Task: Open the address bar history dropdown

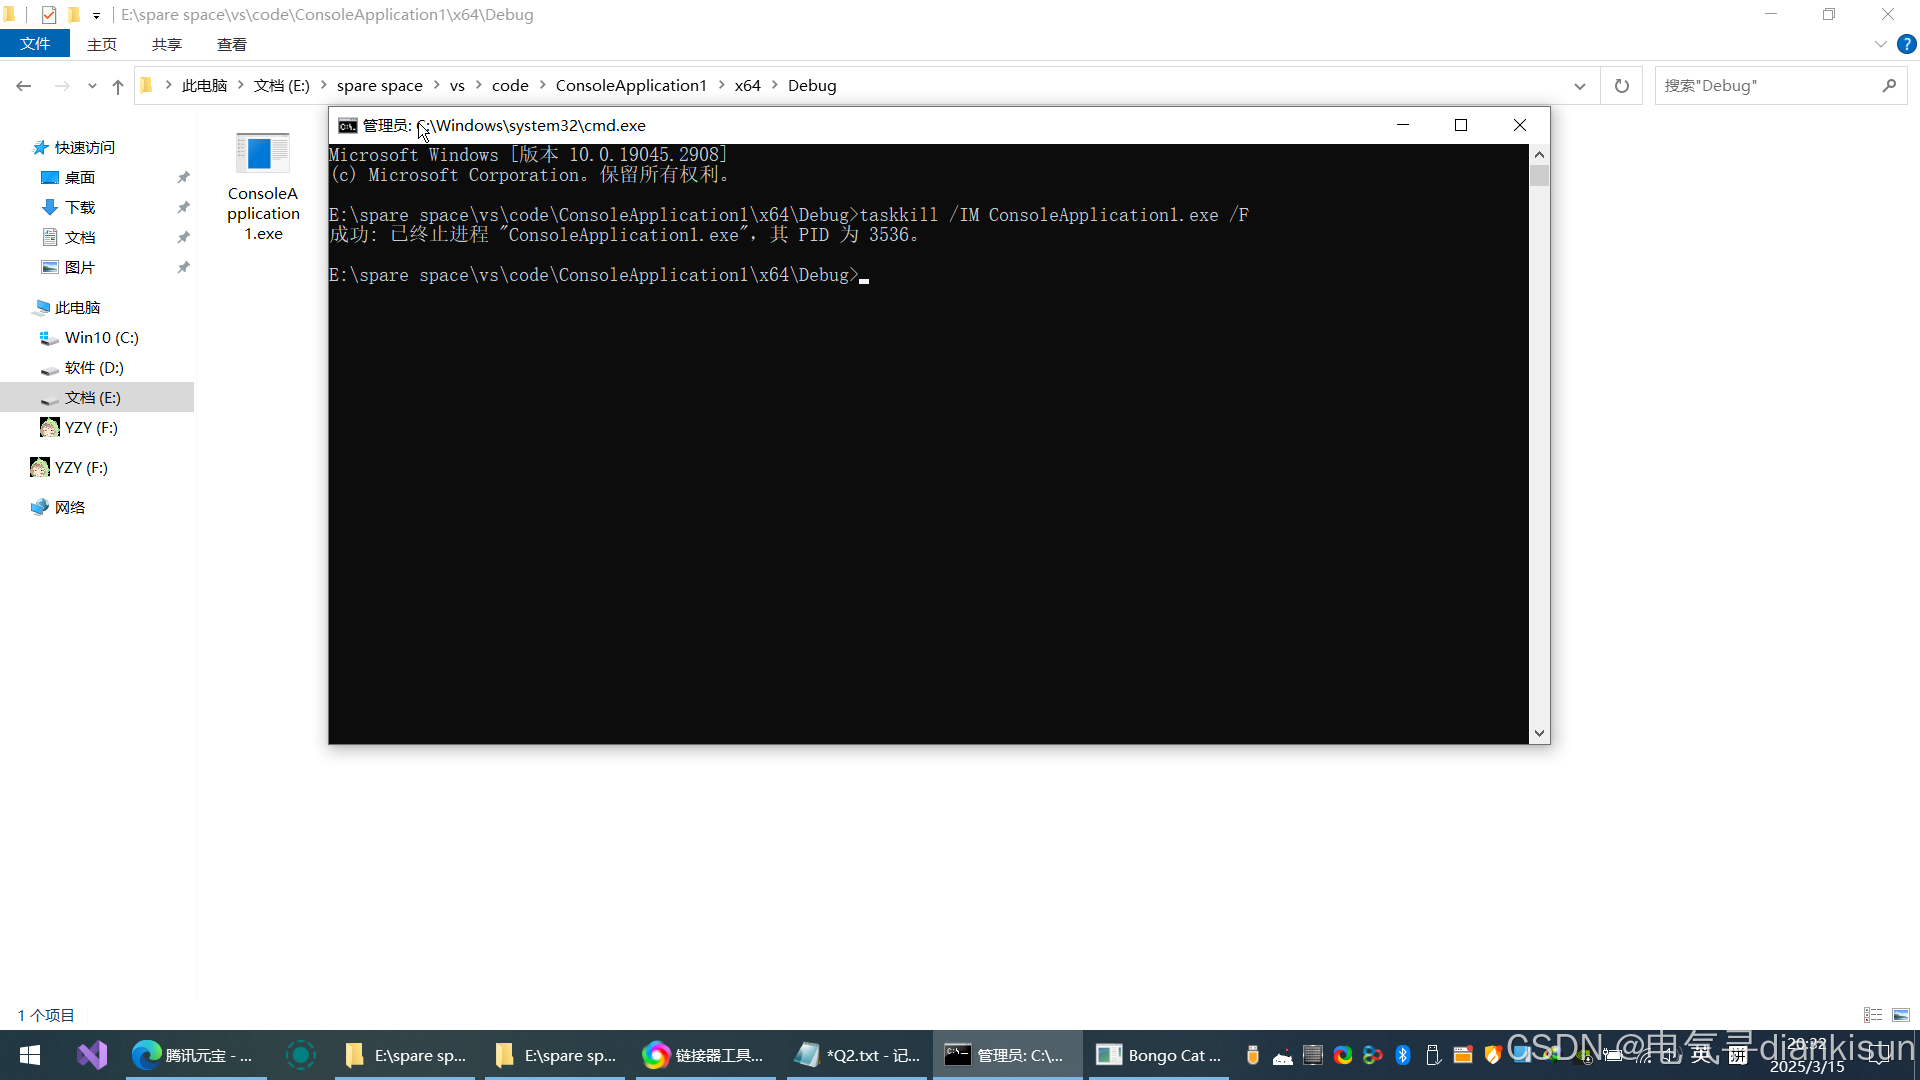Action: coord(1579,86)
